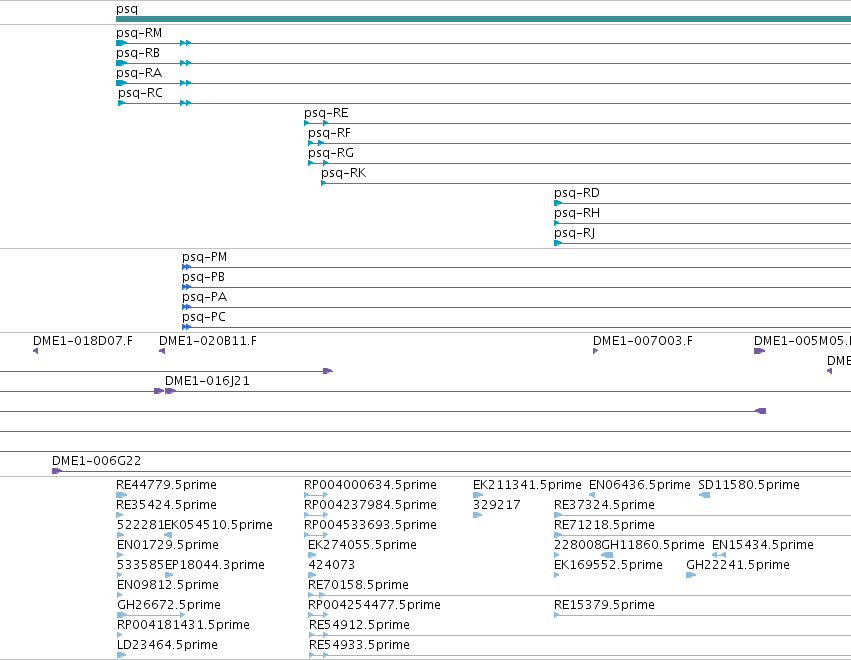851x660 pixels.
Task: Select the RE37324.5prime EST label
Action: (604, 505)
